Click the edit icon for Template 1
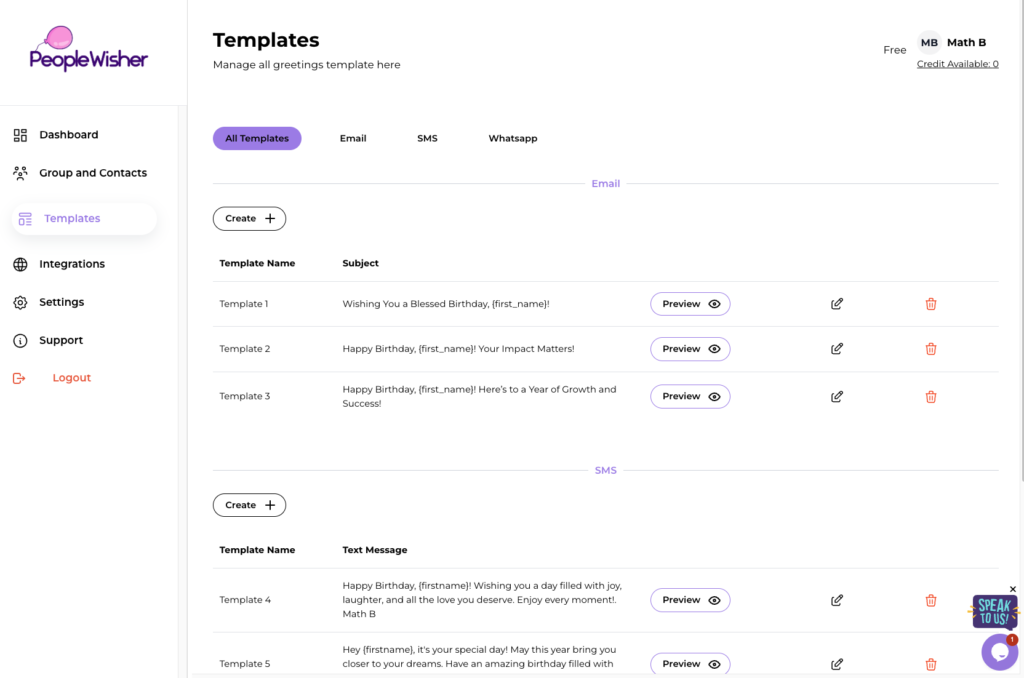This screenshot has height=678, width=1024. point(837,304)
